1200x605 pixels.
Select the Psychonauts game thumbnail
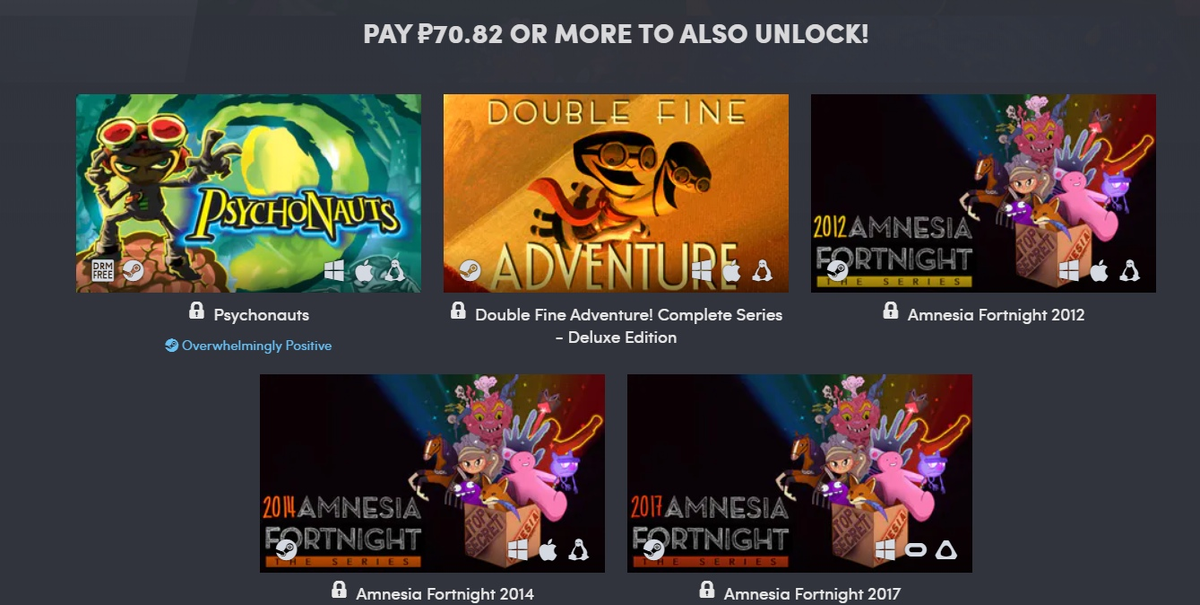249,194
